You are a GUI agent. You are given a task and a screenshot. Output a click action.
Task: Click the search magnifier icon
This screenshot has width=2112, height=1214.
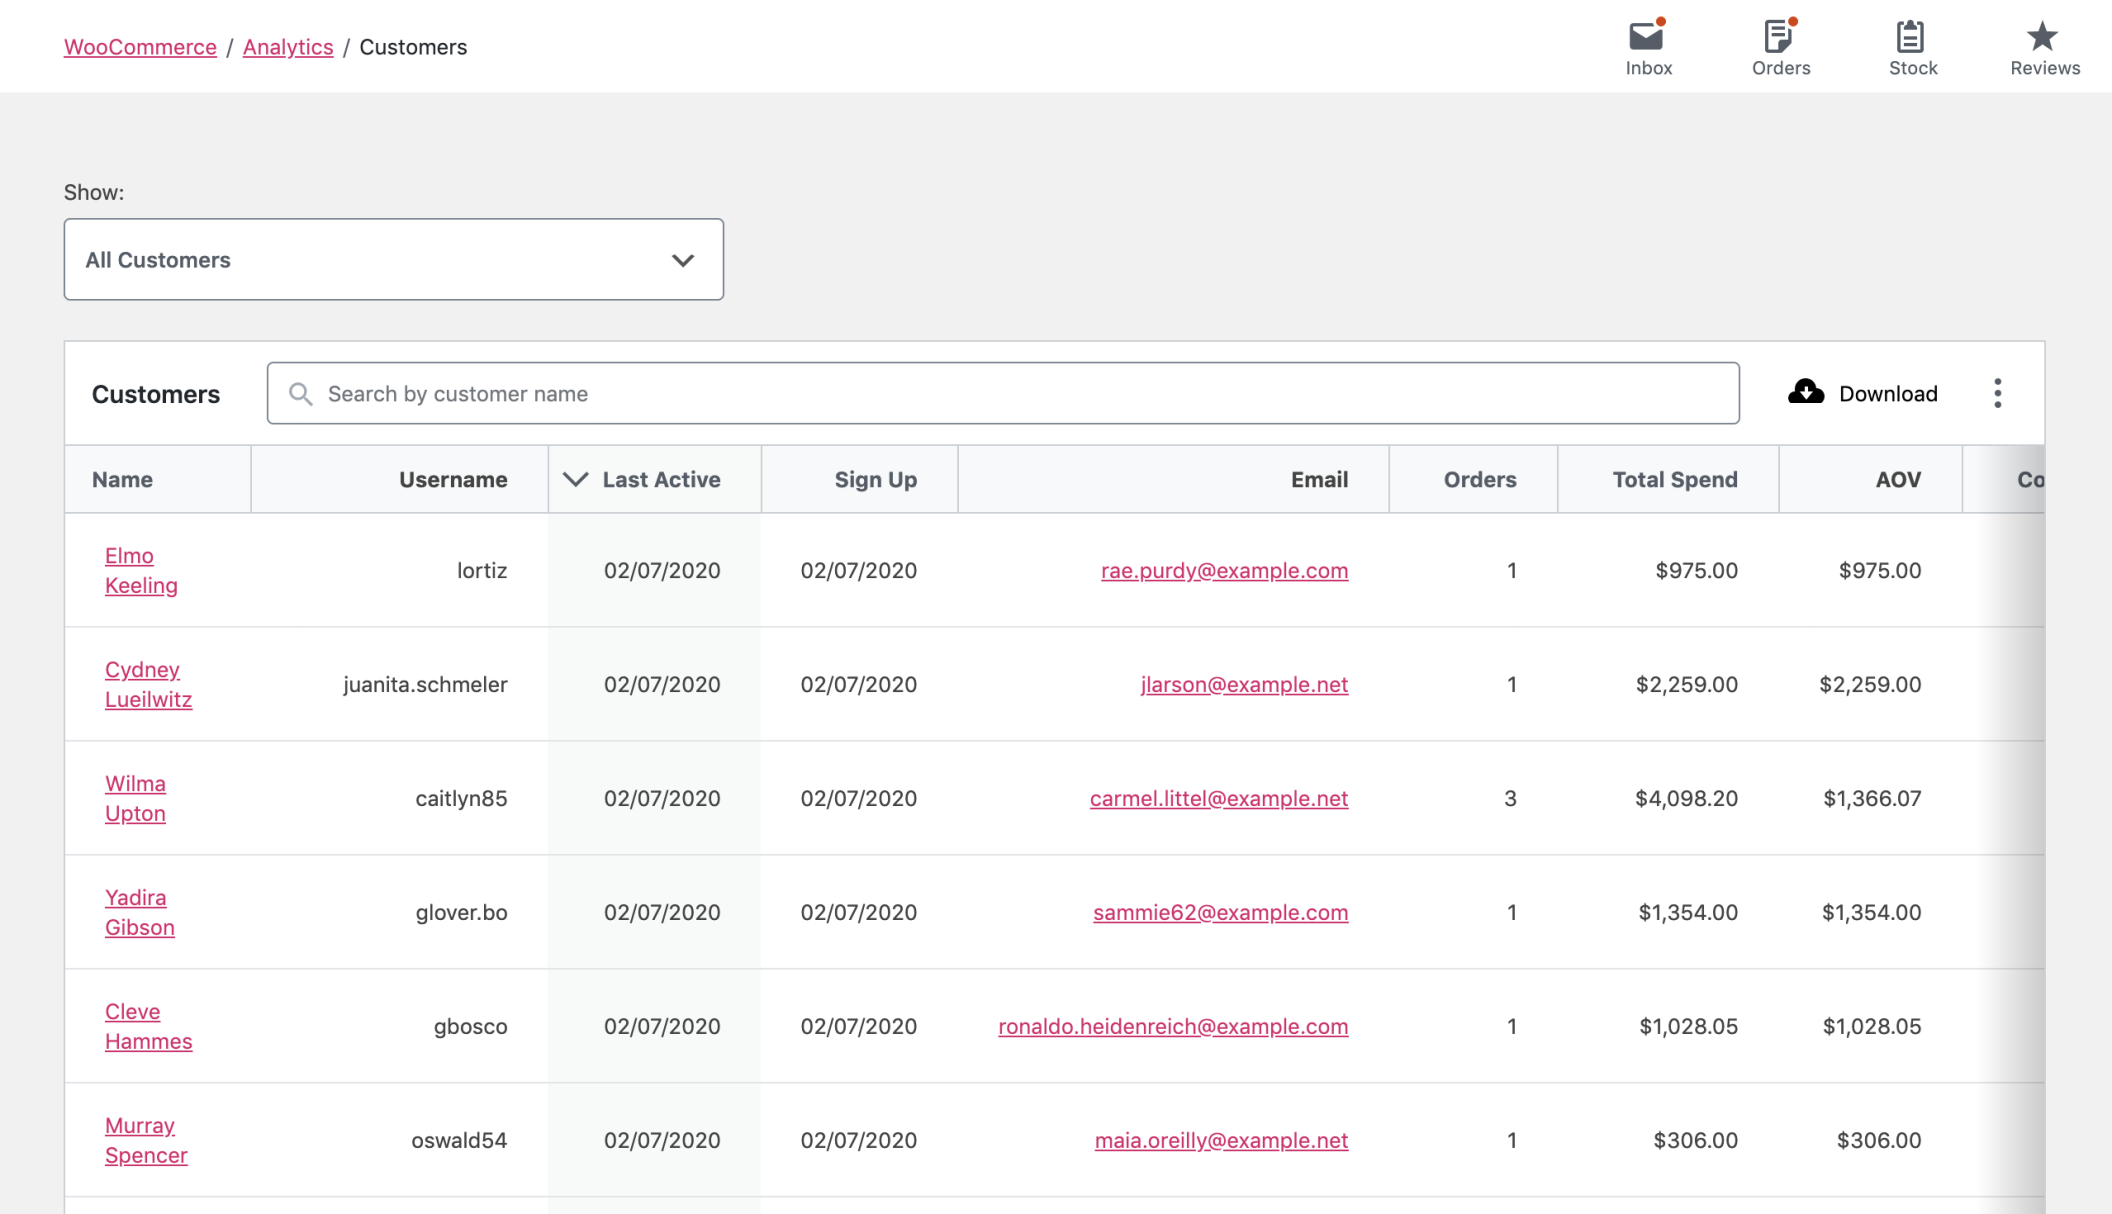(x=300, y=393)
